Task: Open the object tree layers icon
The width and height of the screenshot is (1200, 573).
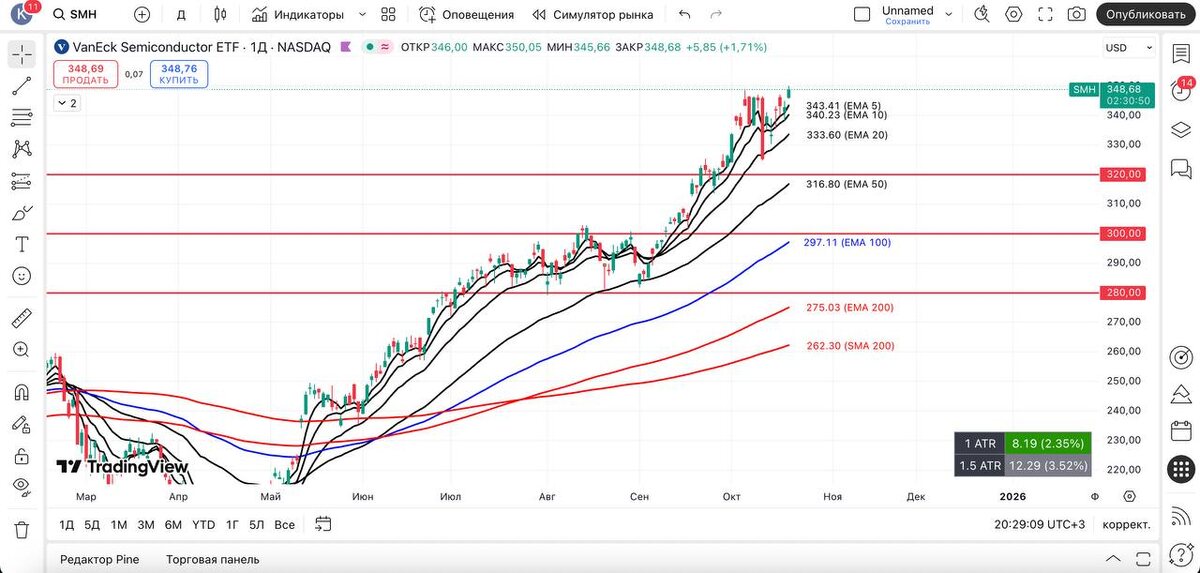Action: click(x=1181, y=130)
